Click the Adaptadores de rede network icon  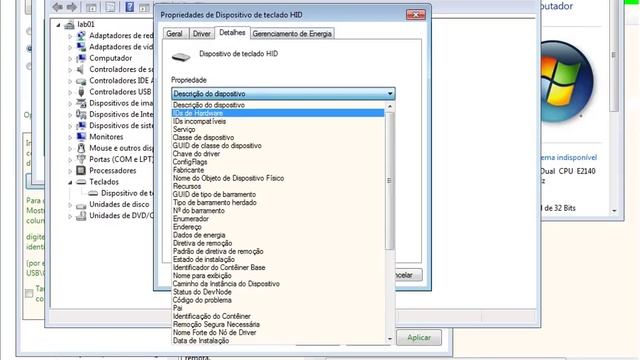click(81, 36)
